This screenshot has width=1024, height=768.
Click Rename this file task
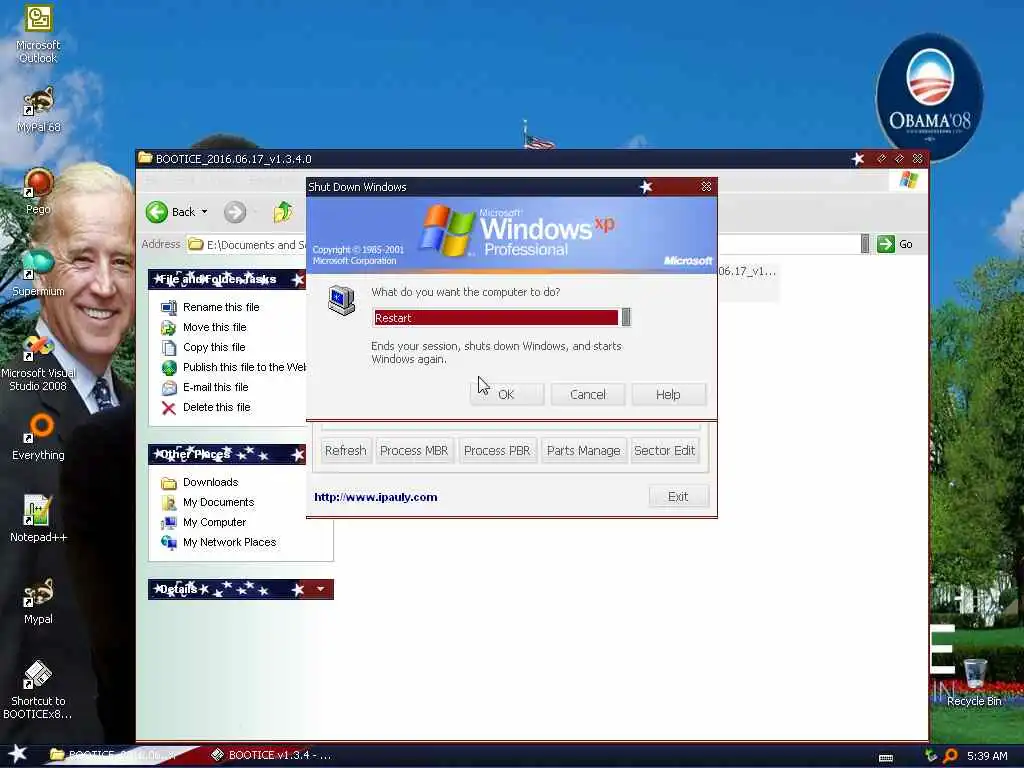click(x=221, y=307)
